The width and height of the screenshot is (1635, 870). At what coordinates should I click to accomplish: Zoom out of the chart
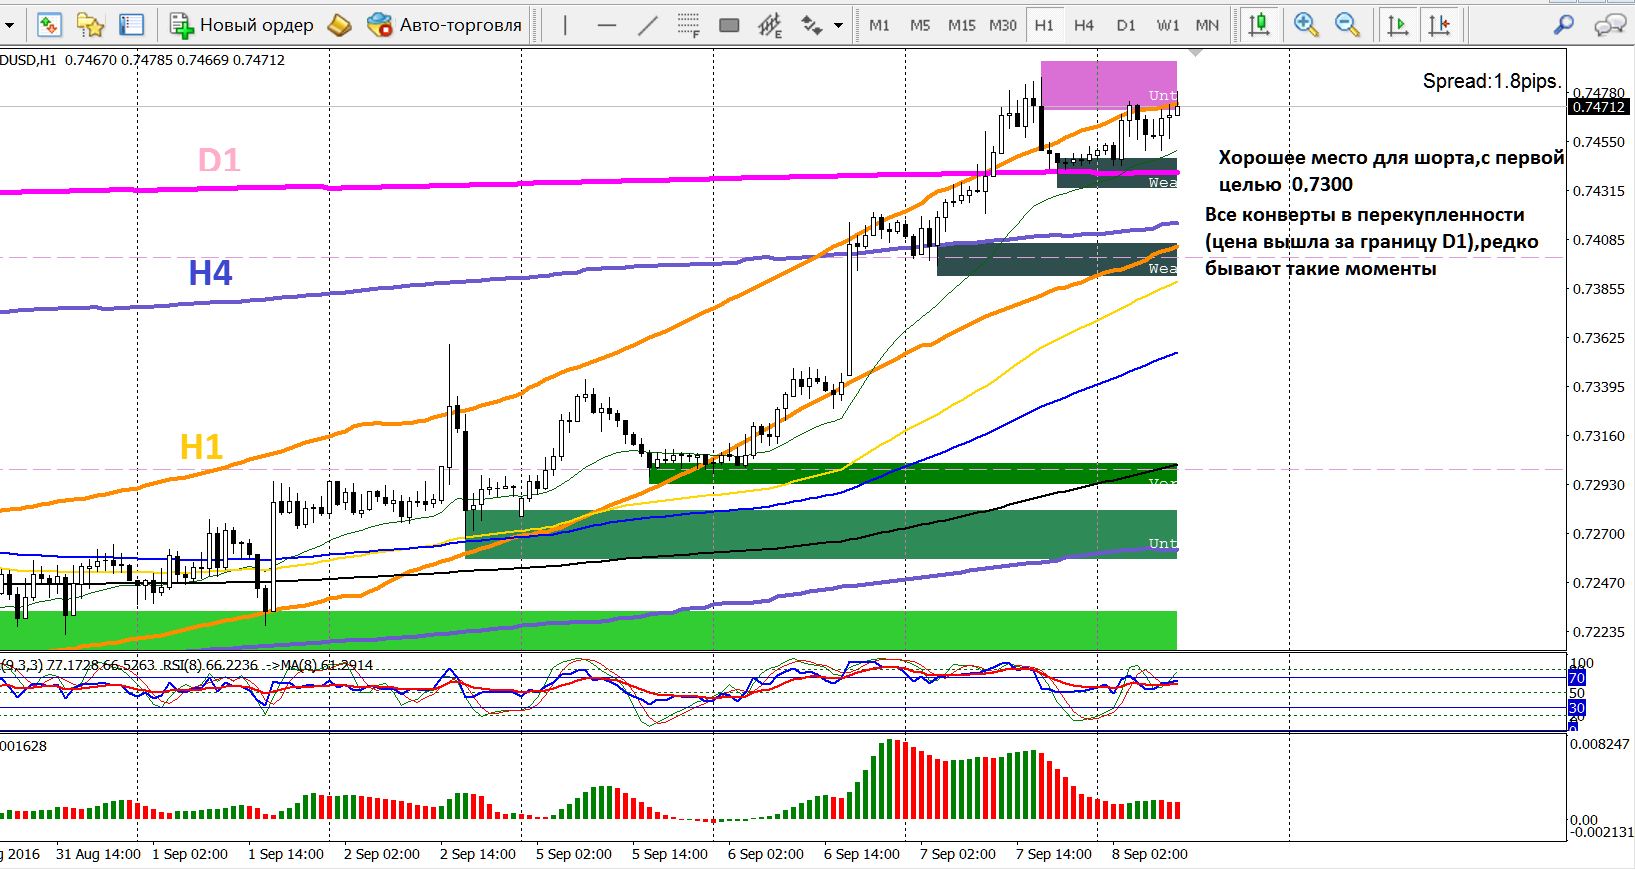tap(1347, 25)
